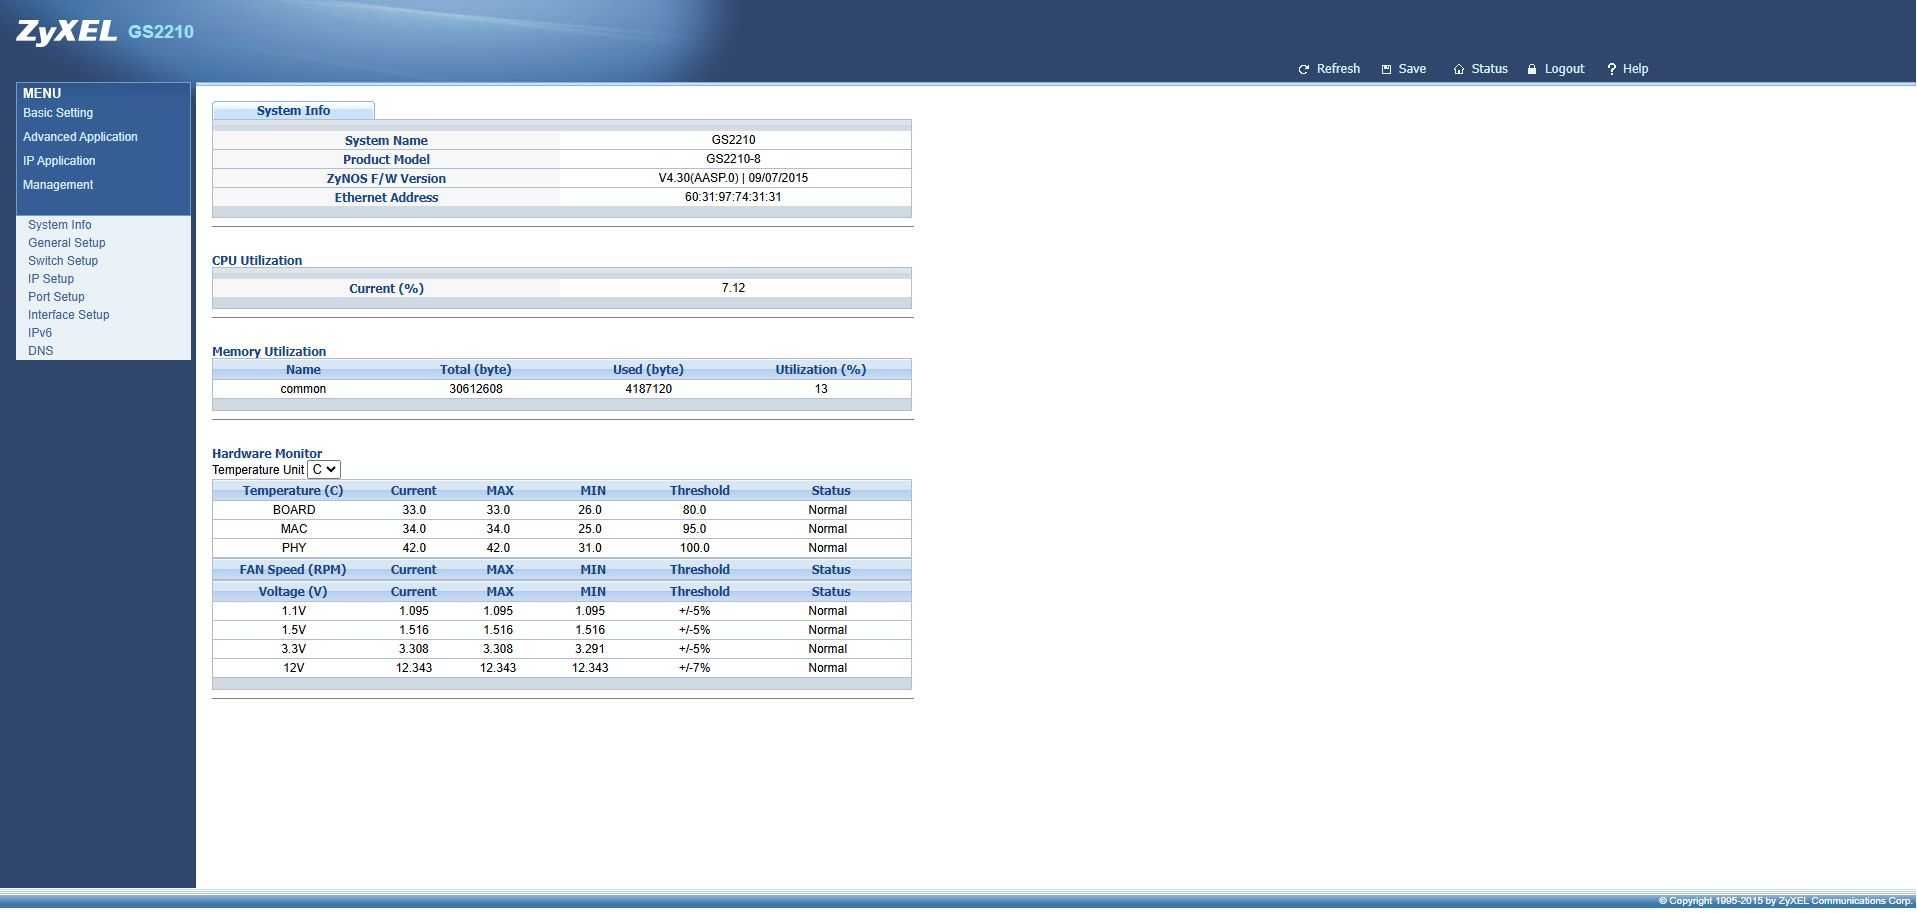Viewport: 1917px width, 913px height.
Task: Click 3.3V minimum value 3.291
Action: coord(590,649)
